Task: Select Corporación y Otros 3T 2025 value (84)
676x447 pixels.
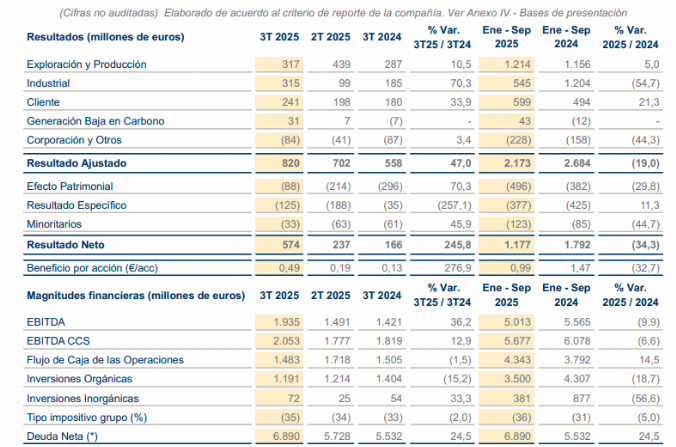Action: [x=291, y=140]
